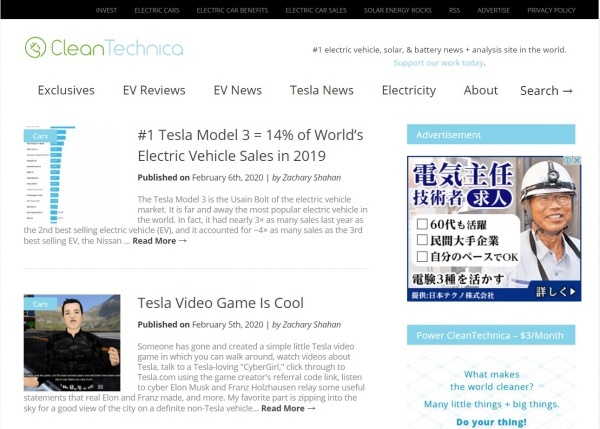Select EV Reviews in main navigation
Image resolution: width=600 pixels, height=429 pixels.
pyautogui.click(x=154, y=90)
